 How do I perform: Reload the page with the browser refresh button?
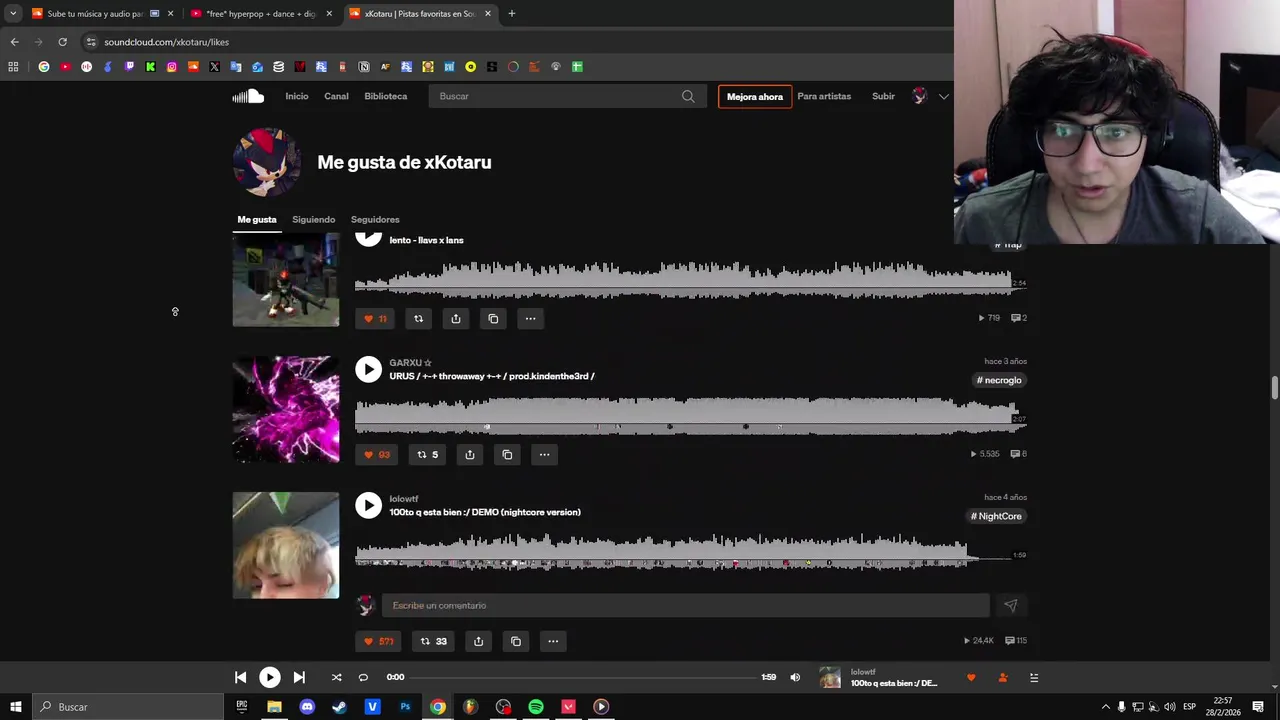pos(62,42)
